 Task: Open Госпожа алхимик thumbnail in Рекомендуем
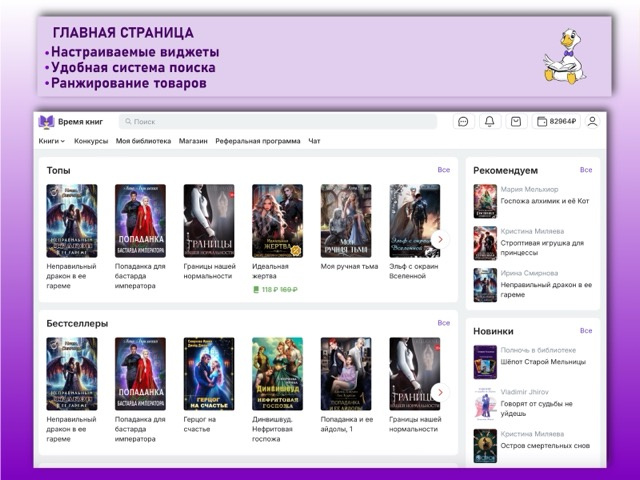(485, 201)
